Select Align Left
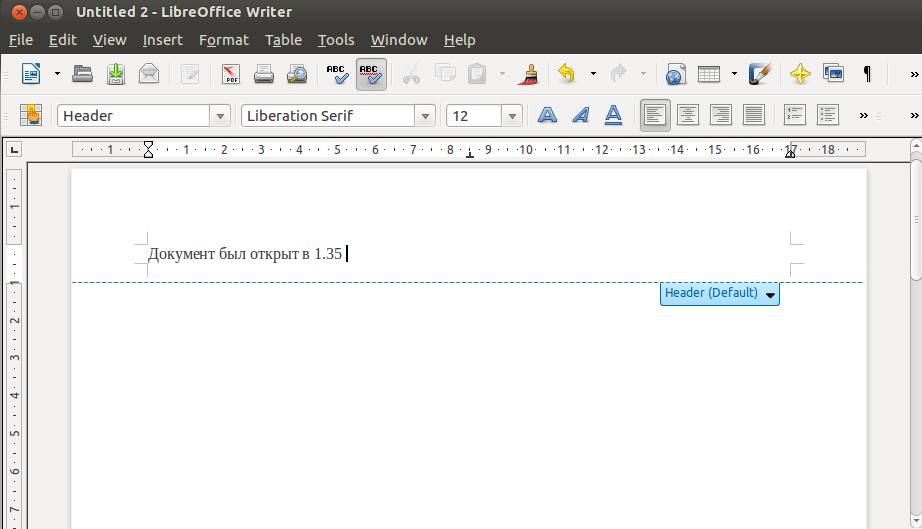 pos(654,115)
